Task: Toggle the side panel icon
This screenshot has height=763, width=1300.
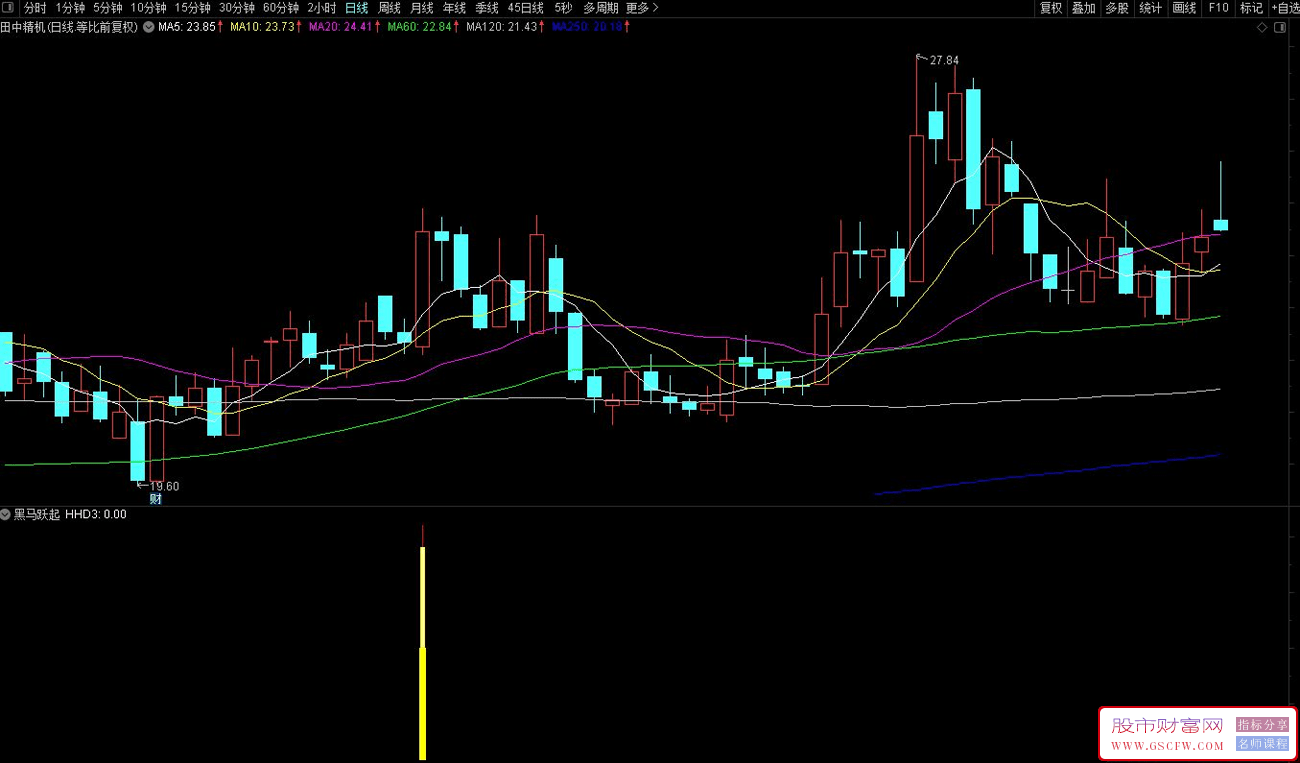Action: [x=1282, y=28]
